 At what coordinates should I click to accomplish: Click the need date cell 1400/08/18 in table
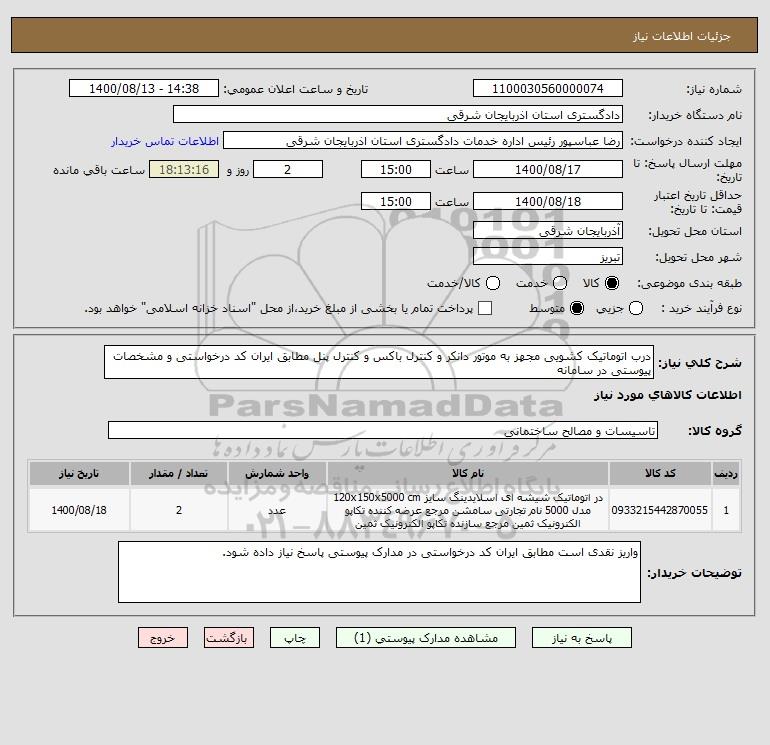tap(79, 510)
